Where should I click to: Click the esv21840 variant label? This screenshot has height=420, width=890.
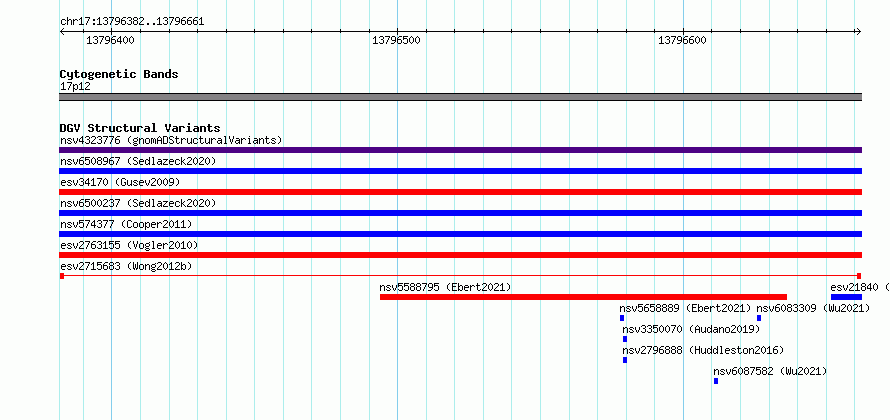coord(860,287)
